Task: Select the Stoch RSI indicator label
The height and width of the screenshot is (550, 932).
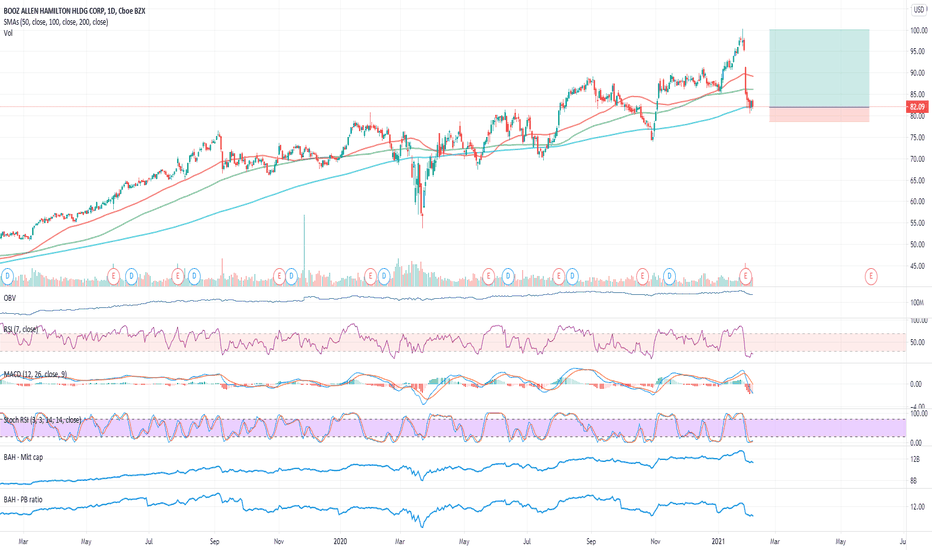Action: click(x=42, y=420)
